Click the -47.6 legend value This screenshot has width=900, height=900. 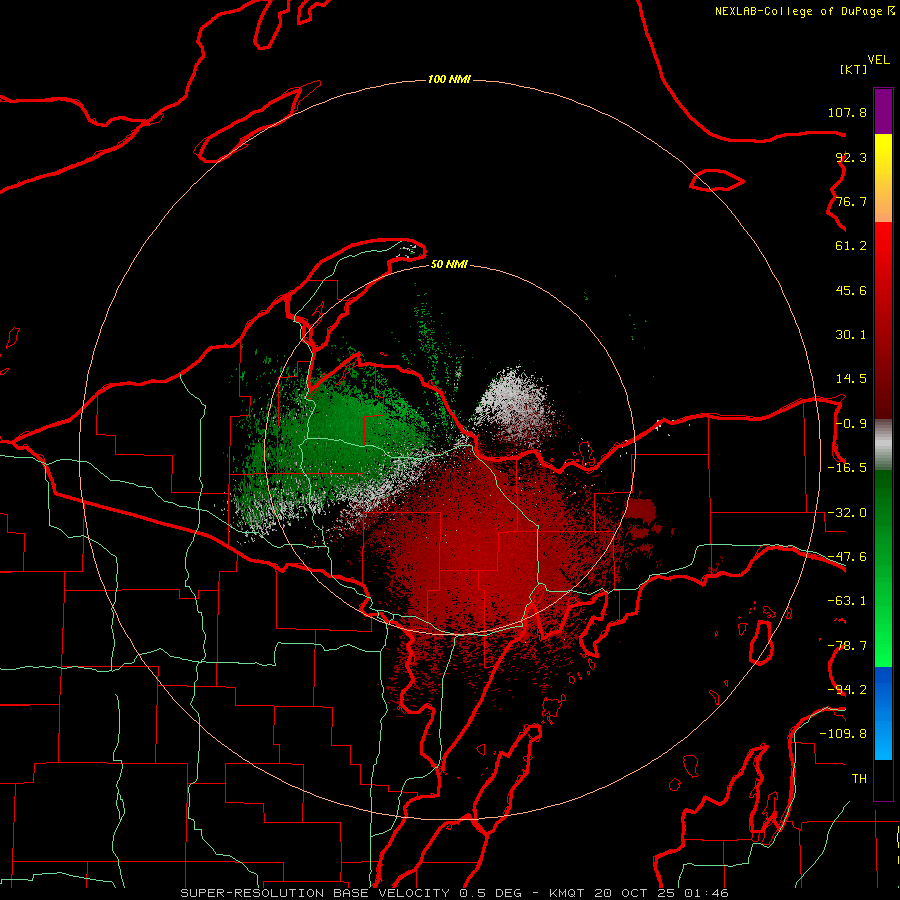tap(847, 557)
